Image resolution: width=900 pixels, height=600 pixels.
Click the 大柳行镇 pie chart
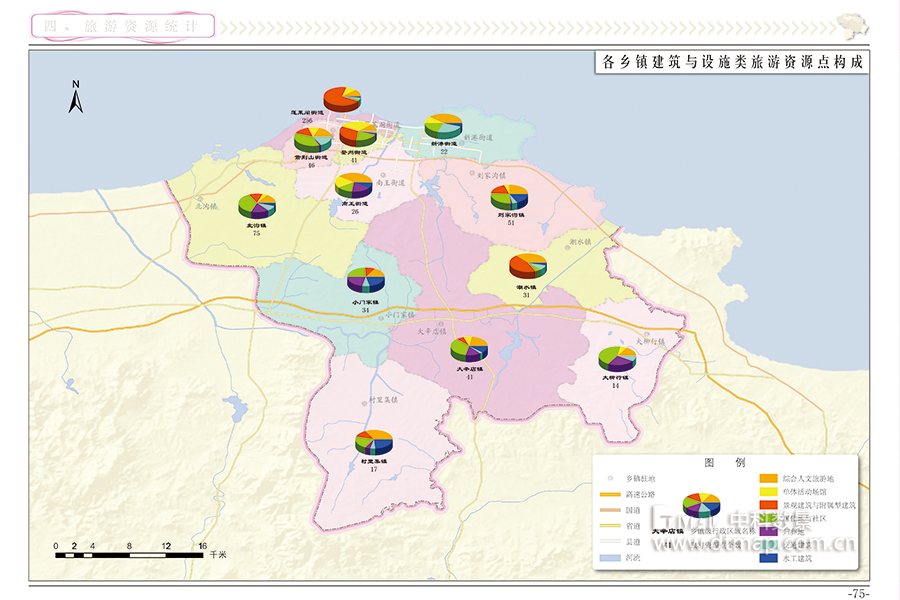[617, 358]
